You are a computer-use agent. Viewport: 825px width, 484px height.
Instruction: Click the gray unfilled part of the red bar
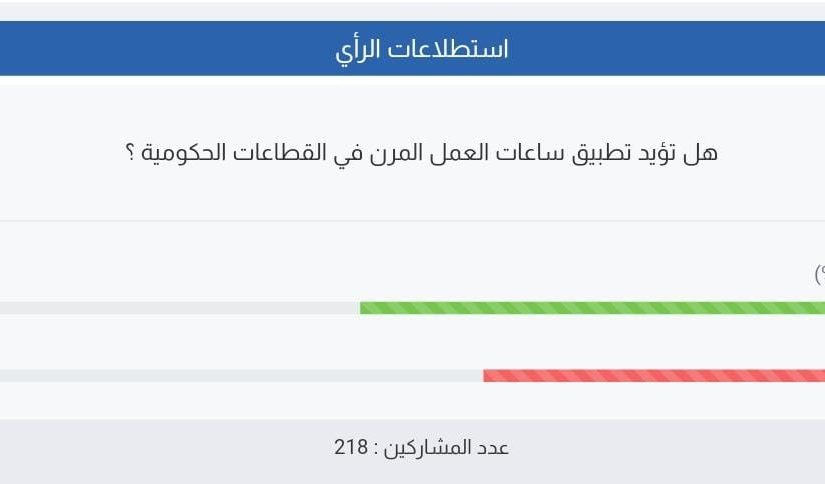(x=242, y=376)
